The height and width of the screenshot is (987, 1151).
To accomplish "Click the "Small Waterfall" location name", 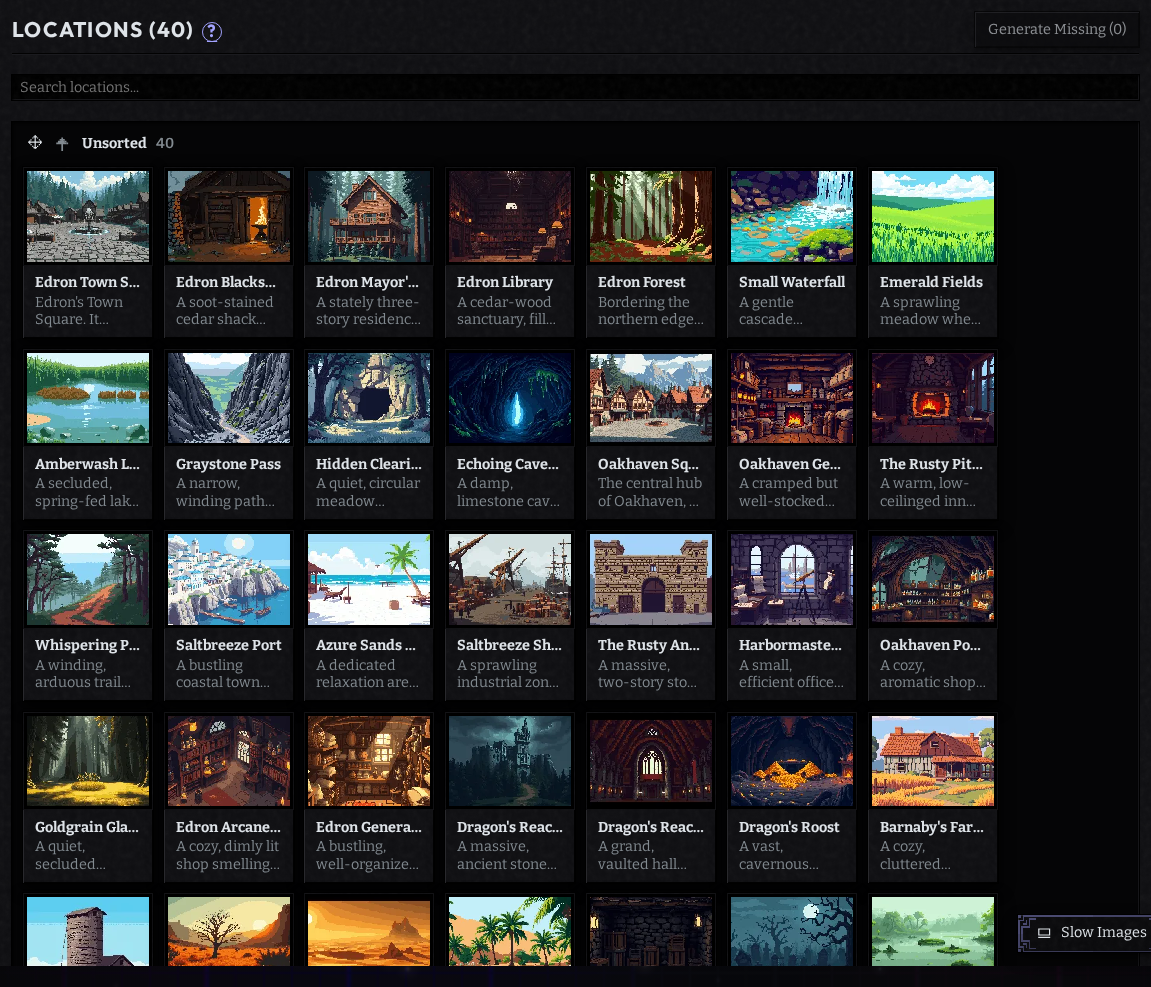I will coord(792,282).
